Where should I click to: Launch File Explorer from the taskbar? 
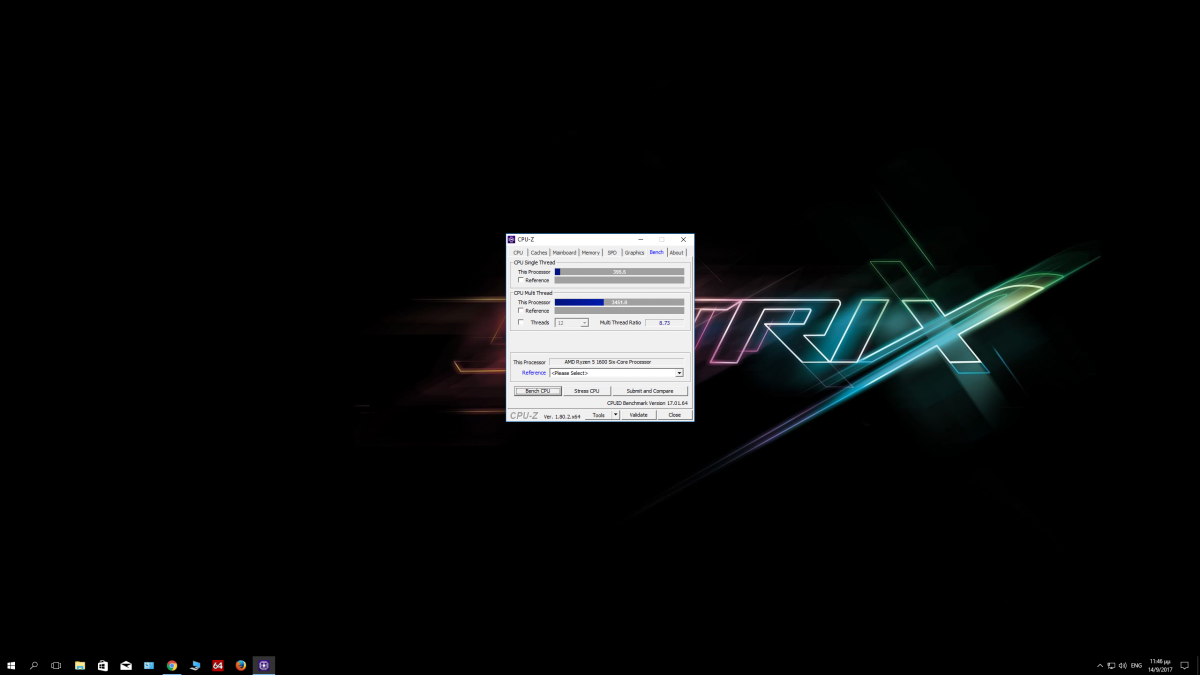(x=80, y=665)
